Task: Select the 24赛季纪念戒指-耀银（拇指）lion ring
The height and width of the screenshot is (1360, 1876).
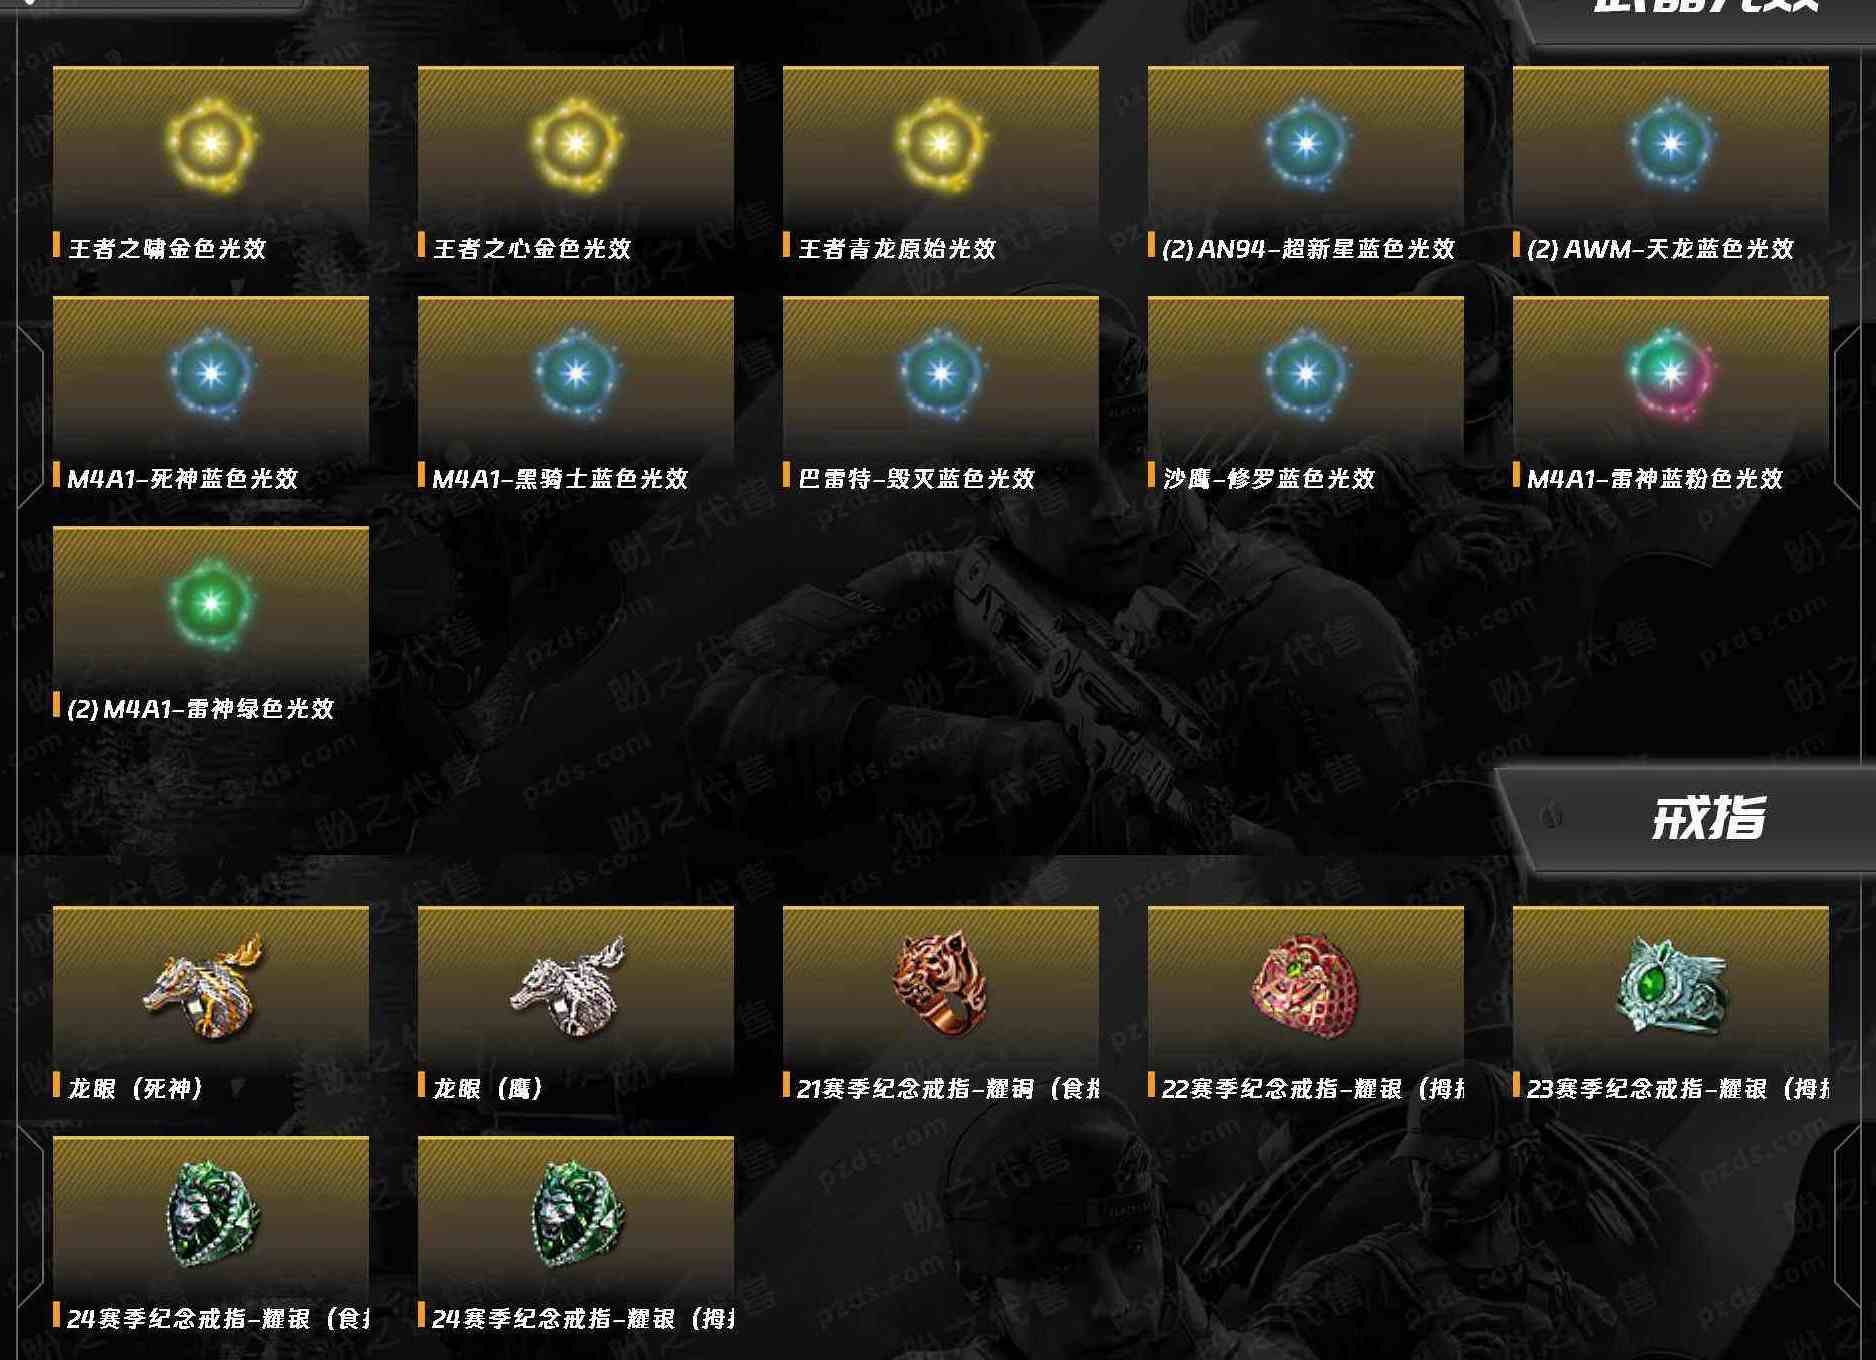Action: (576, 1214)
